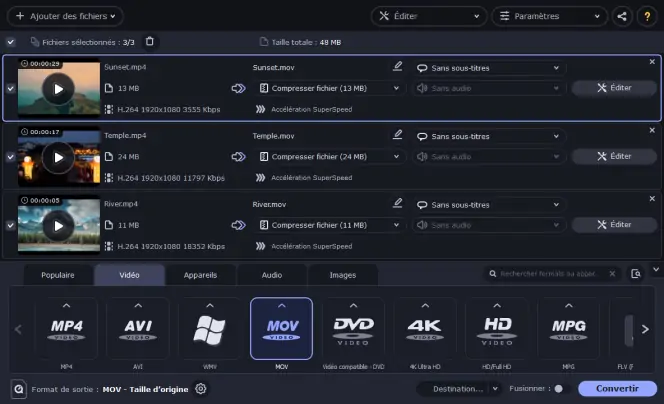Expand MP4 format presets arrow
Viewport: 664px width, 404px height.
pyautogui.click(x=66, y=305)
